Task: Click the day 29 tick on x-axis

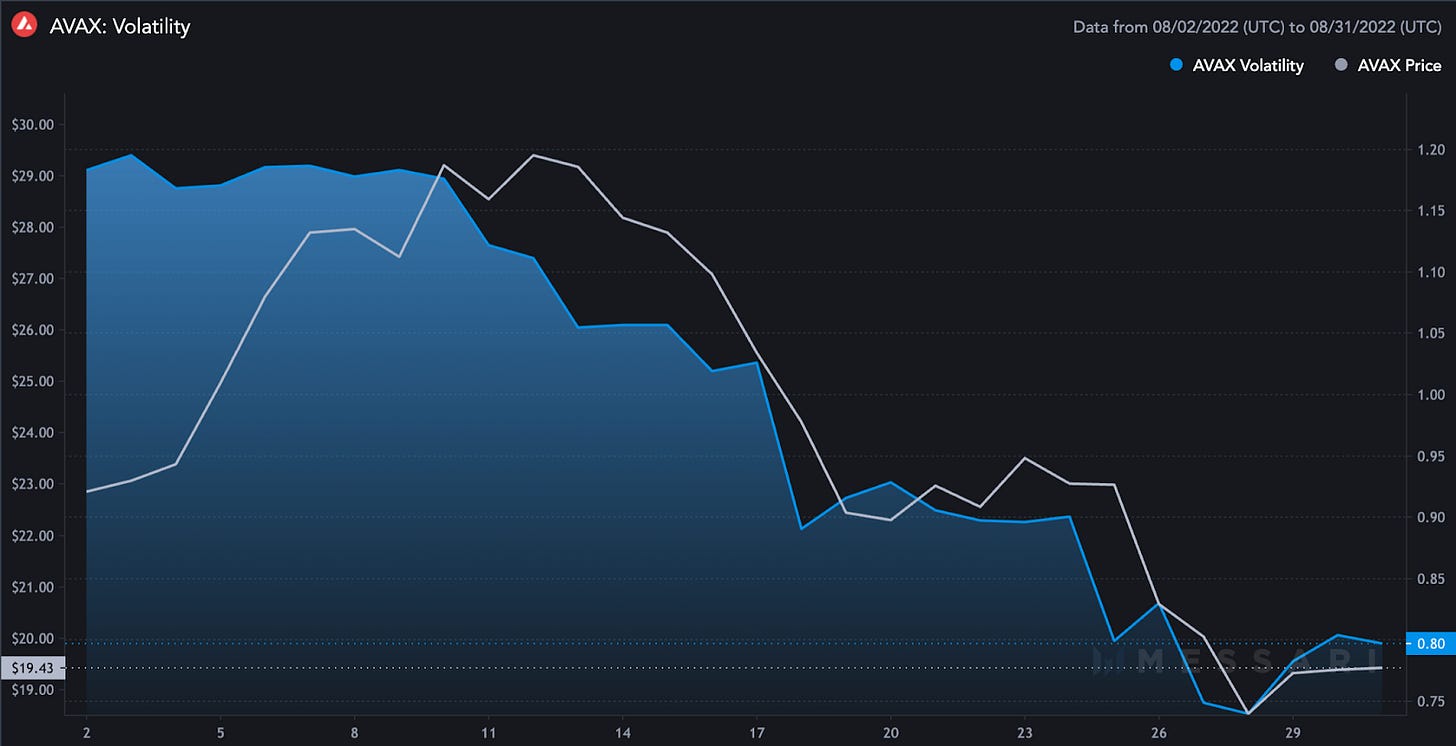Action: pos(1292,732)
